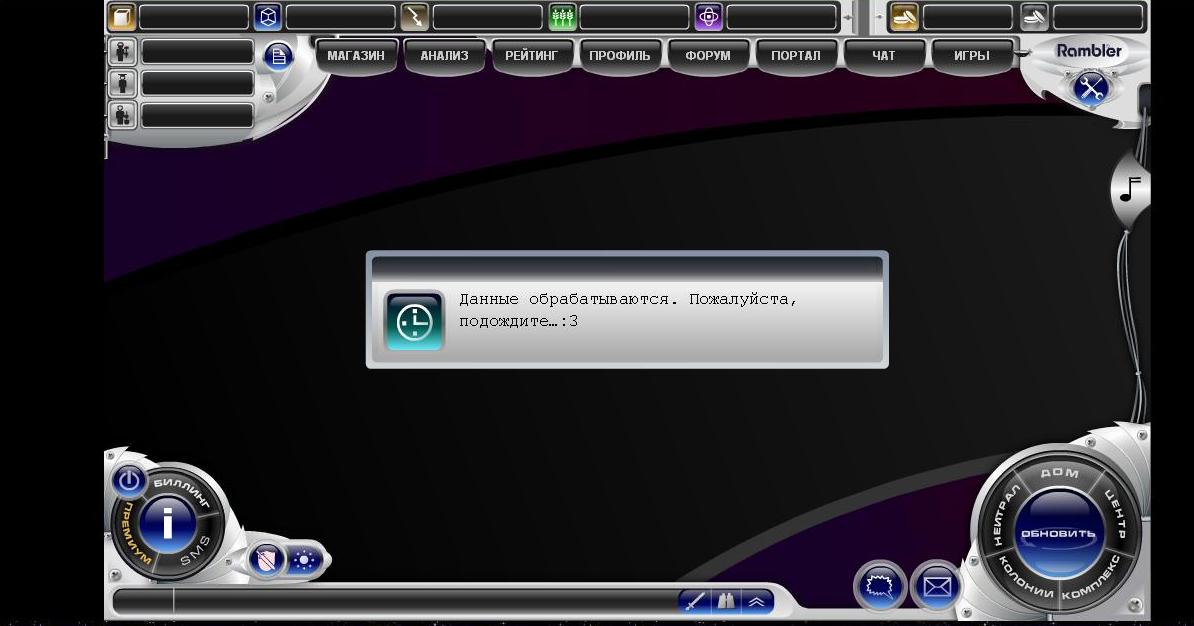This screenshot has width=1194, height=626.
Task: Click the music note sound tab
Action: tap(1130, 188)
